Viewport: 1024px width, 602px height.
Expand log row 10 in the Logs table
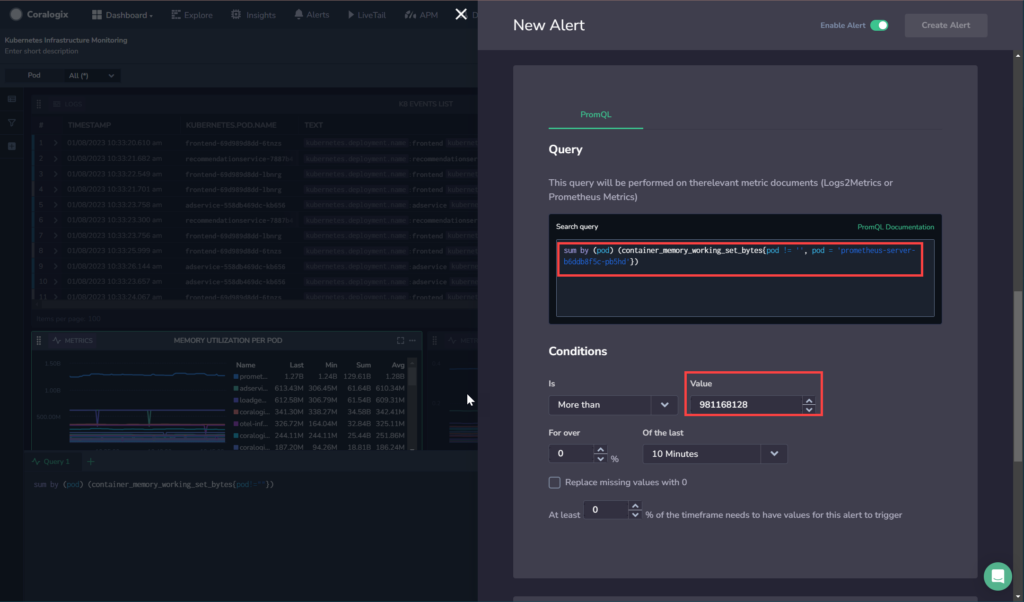(x=56, y=282)
